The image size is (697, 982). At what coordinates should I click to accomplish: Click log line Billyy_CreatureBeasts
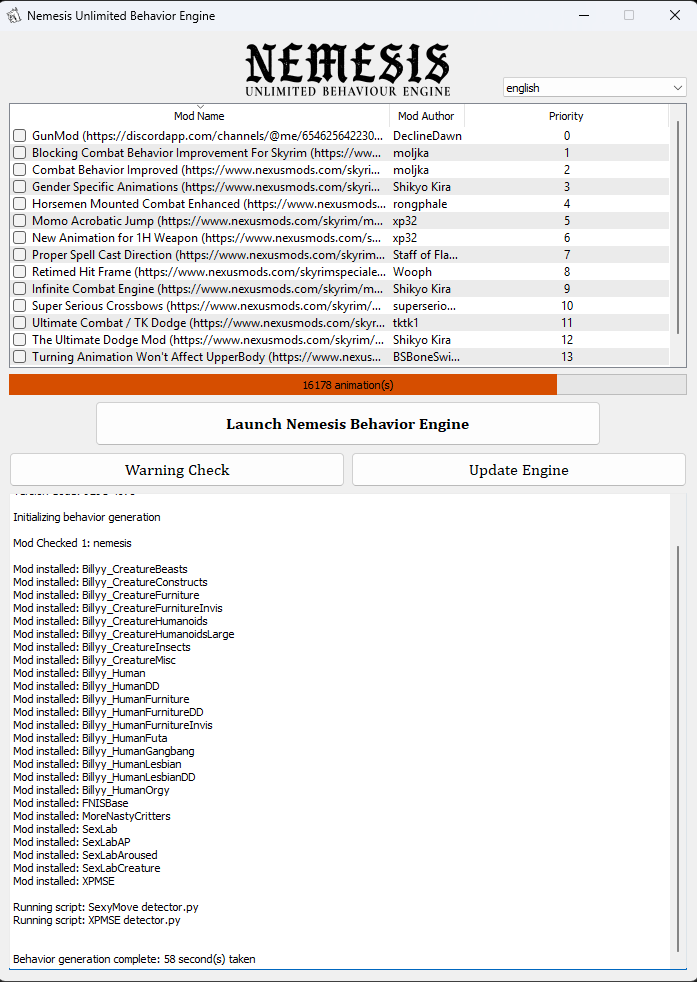point(100,569)
